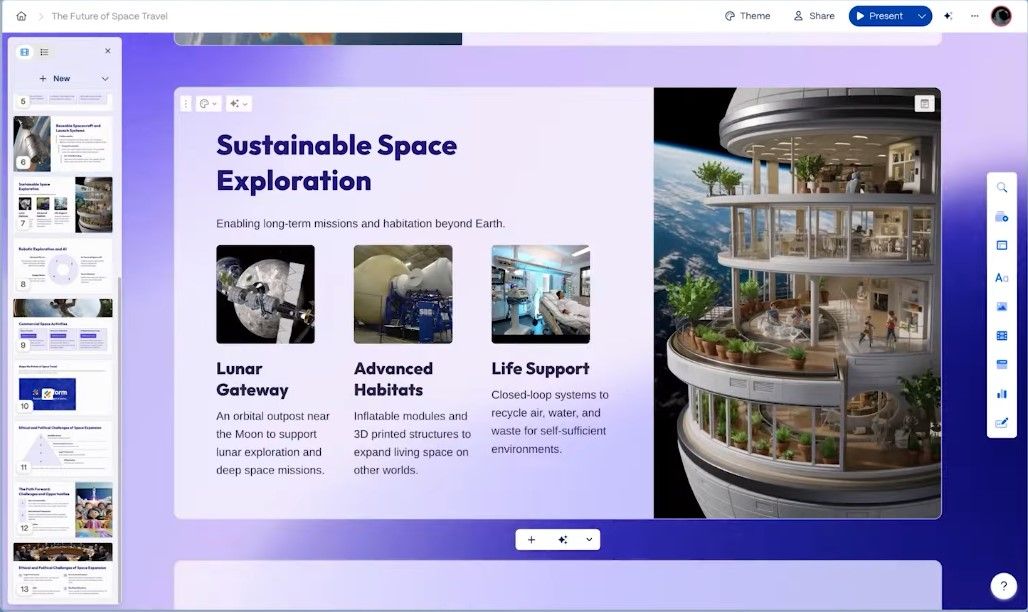
Task: Go to home via the house icon
Action: 21,16
